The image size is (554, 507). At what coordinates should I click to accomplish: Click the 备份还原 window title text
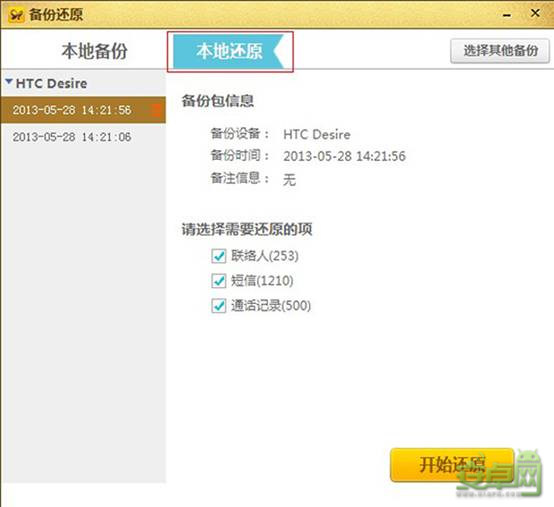(x=56, y=15)
